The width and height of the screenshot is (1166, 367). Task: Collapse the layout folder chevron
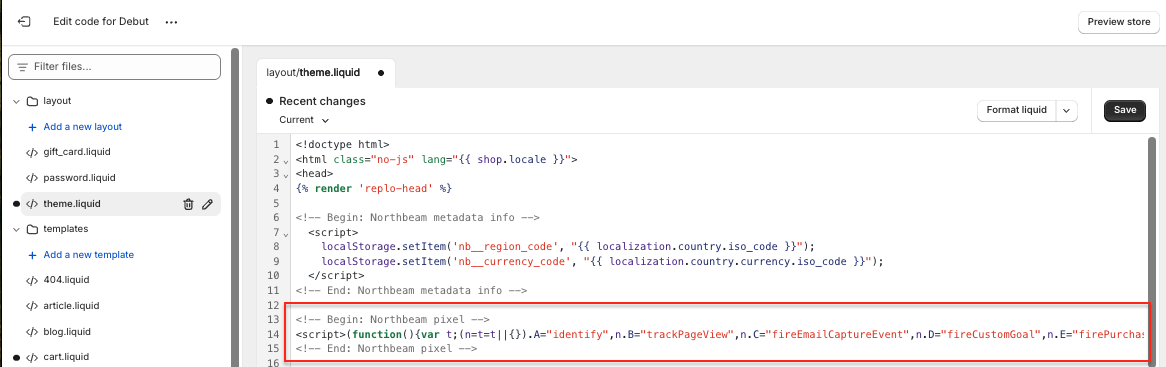tap(16, 101)
